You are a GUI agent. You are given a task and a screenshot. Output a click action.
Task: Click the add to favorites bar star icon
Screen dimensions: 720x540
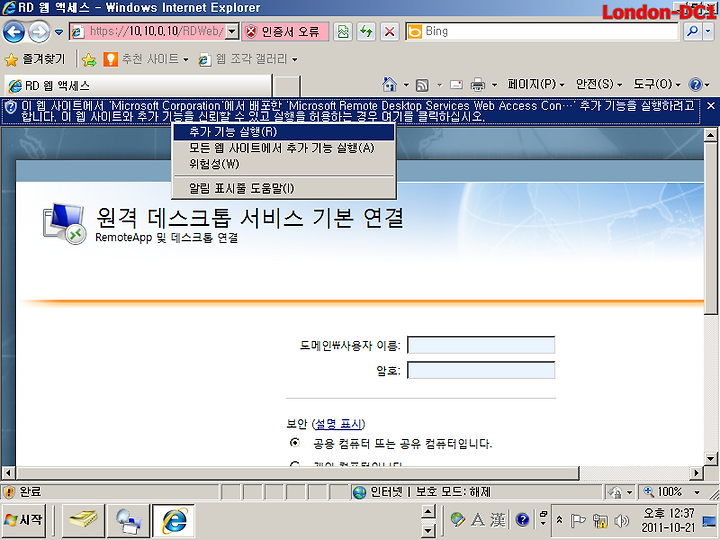pos(89,60)
